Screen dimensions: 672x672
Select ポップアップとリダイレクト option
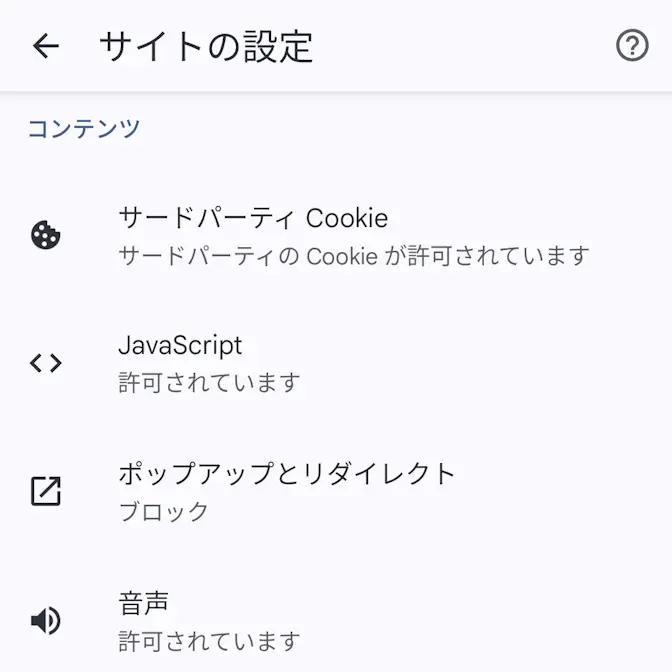(x=287, y=473)
